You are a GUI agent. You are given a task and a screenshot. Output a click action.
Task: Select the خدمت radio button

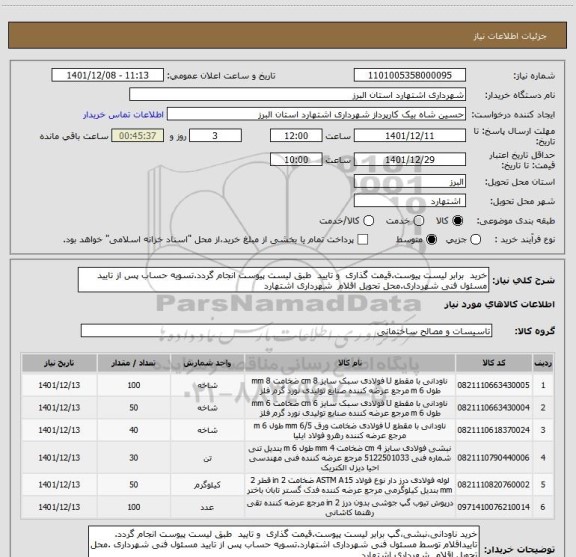pyautogui.click(x=419, y=220)
